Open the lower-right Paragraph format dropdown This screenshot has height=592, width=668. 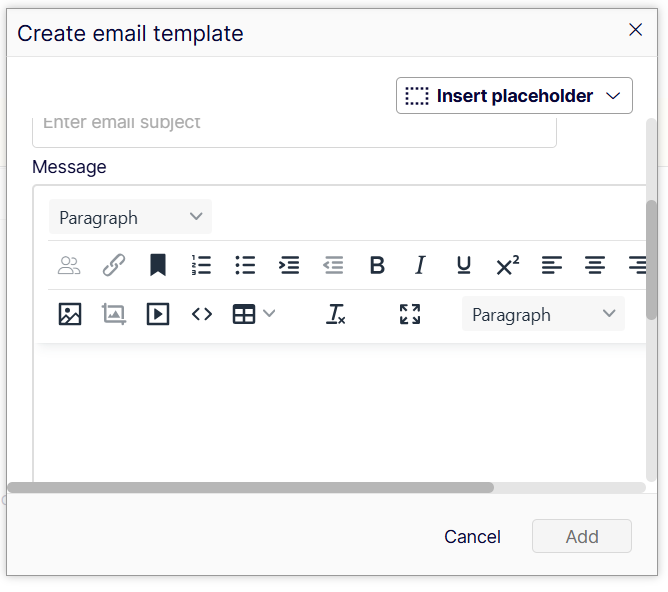click(543, 314)
